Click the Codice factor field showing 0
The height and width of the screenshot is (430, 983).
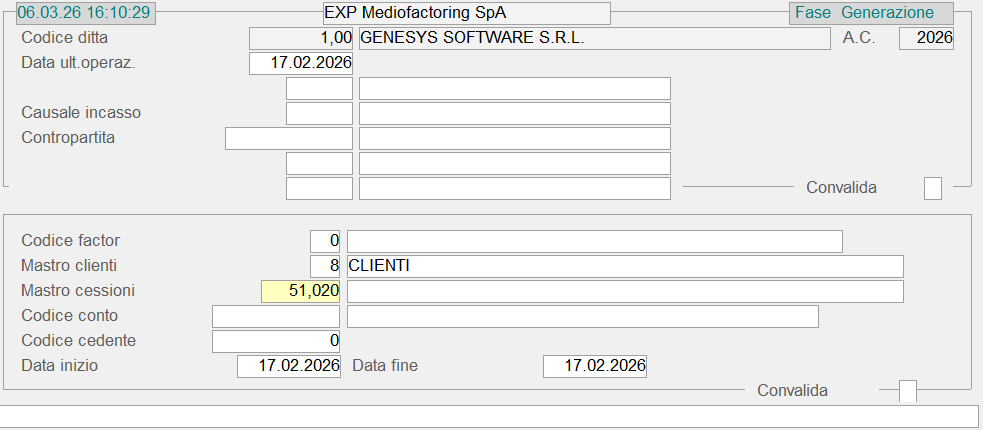point(325,241)
